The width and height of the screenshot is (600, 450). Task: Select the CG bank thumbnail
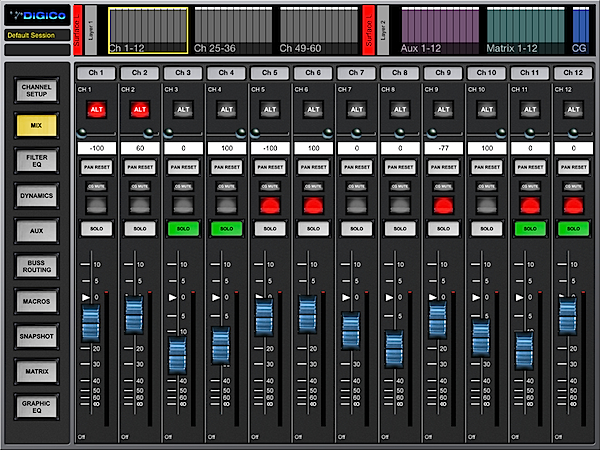tap(580, 30)
